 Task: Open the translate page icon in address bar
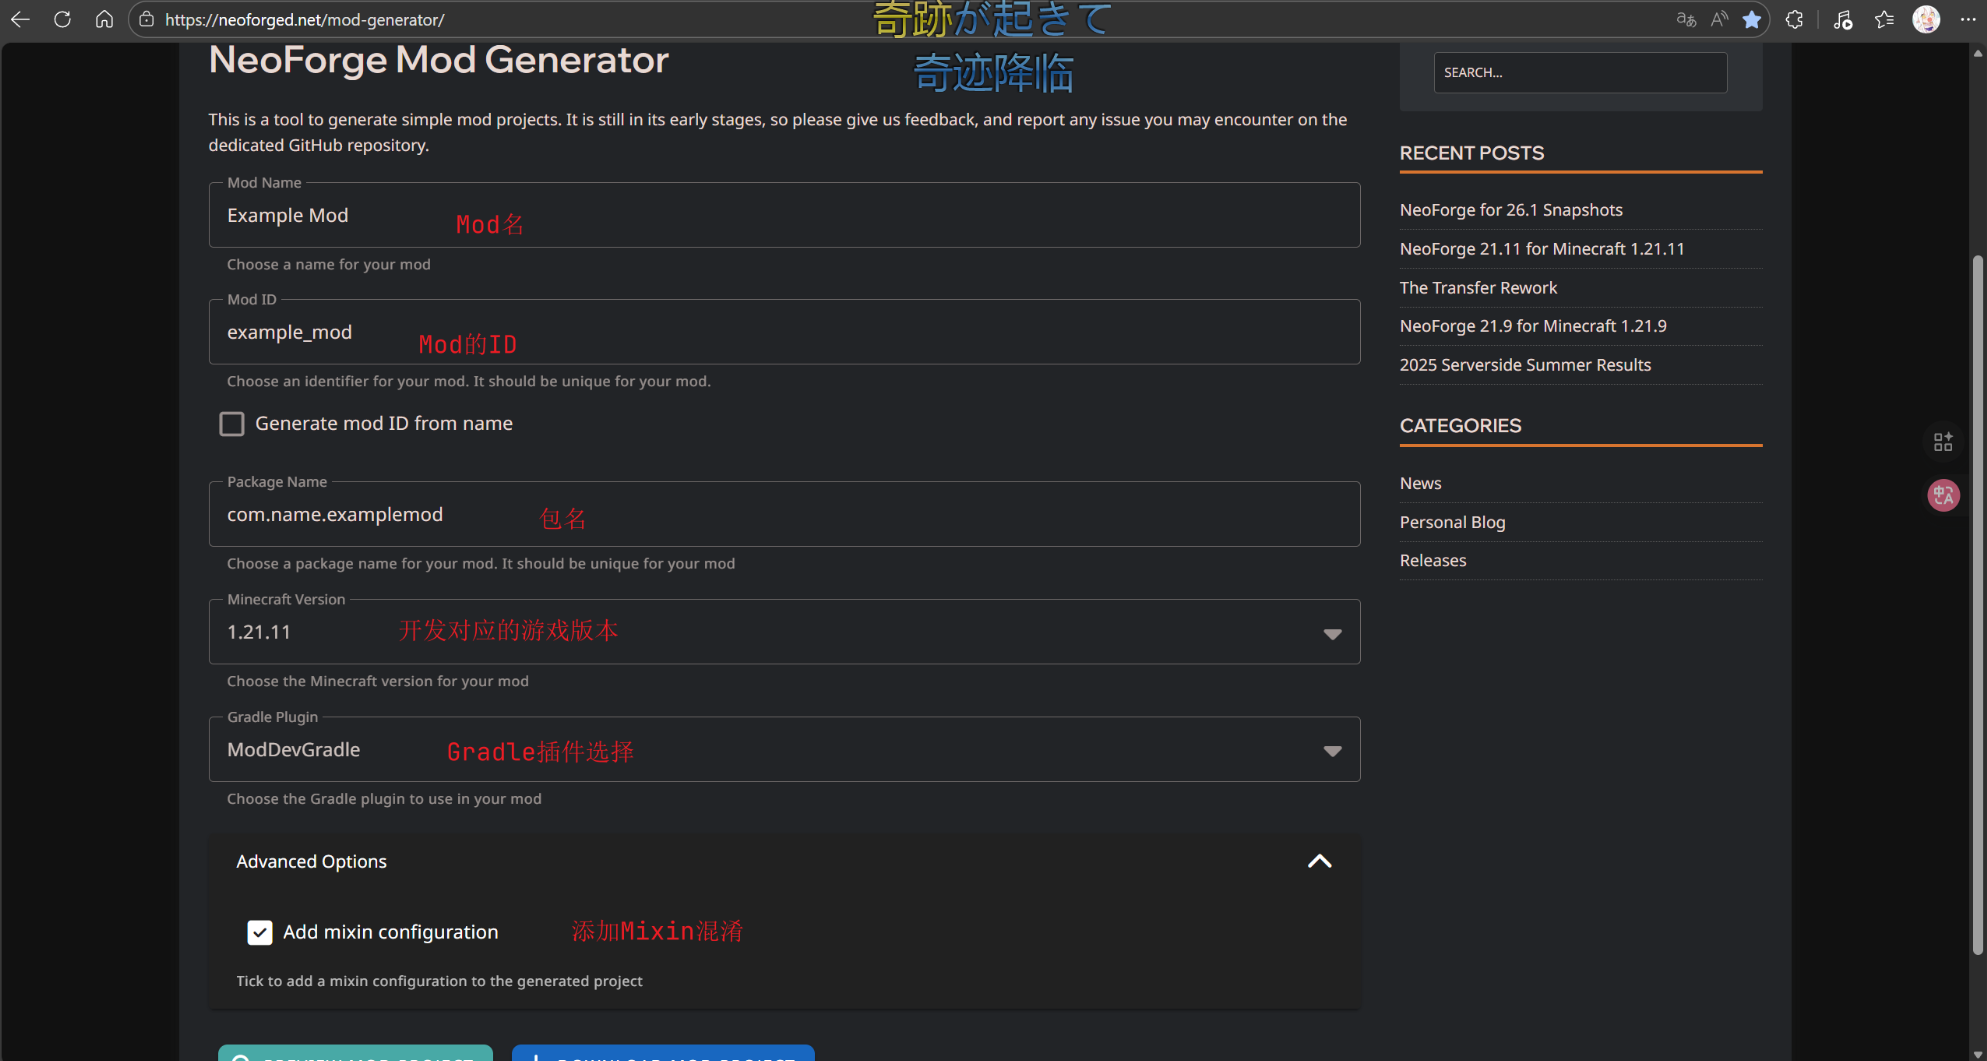coord(1686,19)
